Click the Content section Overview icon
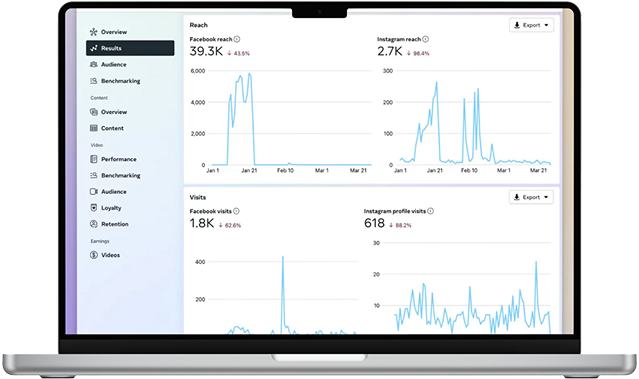639x379 pixels. click(94, 112)
